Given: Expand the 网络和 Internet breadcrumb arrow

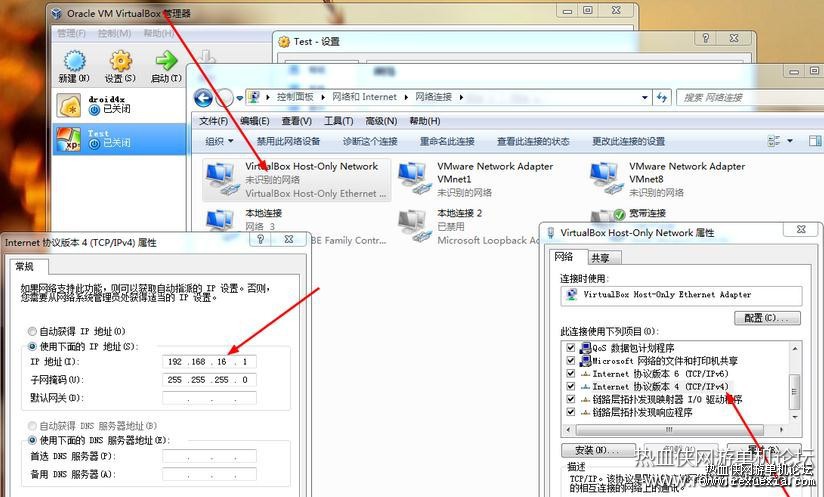Looking at the screenshot, I should 406,97.
